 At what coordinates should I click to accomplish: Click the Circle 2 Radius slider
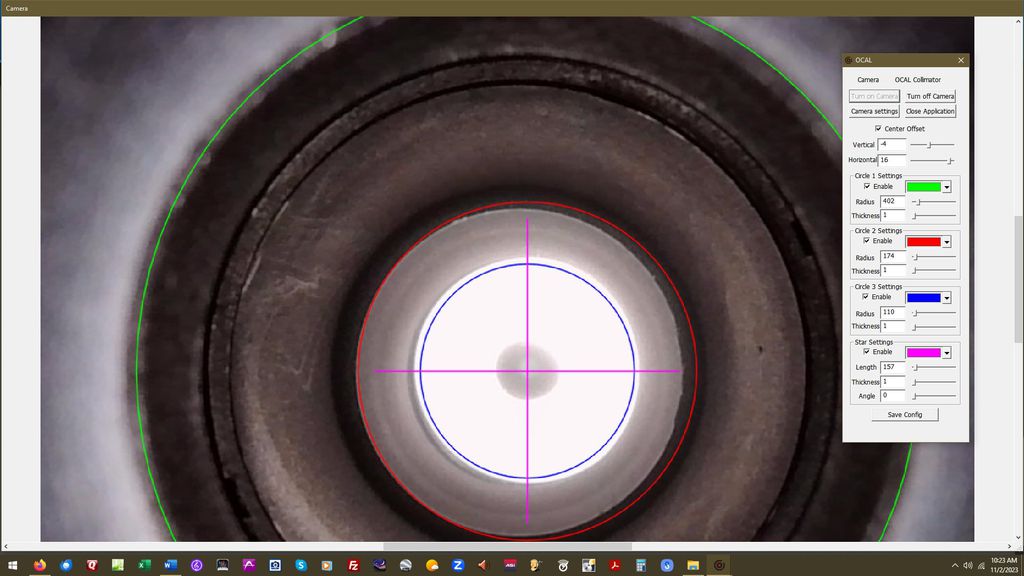coord(934,257)
